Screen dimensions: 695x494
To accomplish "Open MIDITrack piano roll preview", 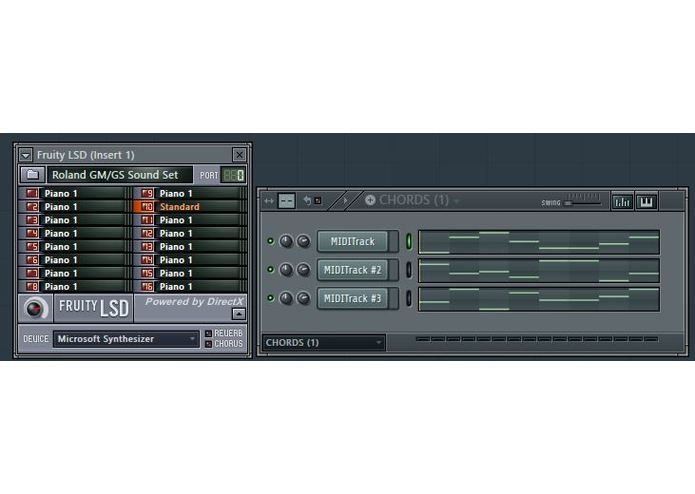I will pos(539,242).
